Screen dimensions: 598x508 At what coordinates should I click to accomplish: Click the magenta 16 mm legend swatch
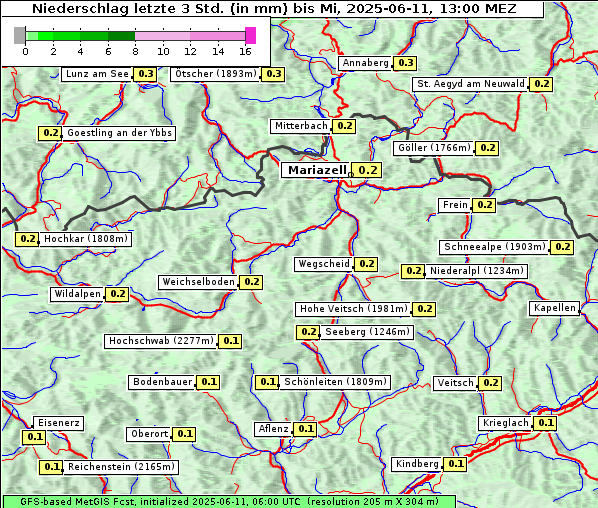pyautogui.click(x=251, y=35)
